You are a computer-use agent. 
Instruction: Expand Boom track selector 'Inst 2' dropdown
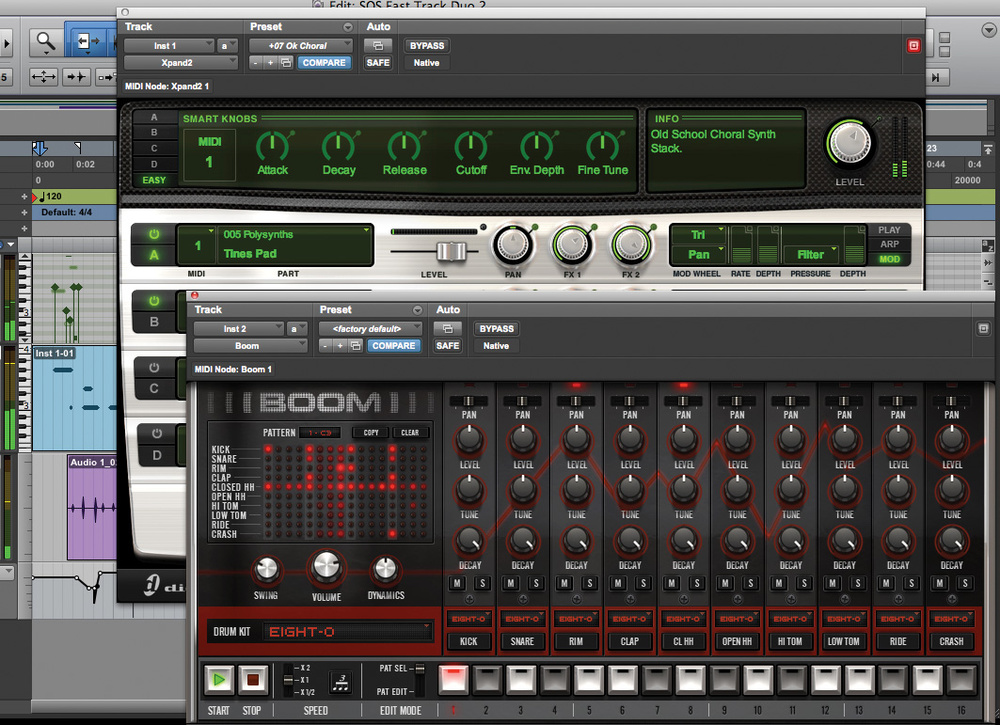[x=239, y=328]
